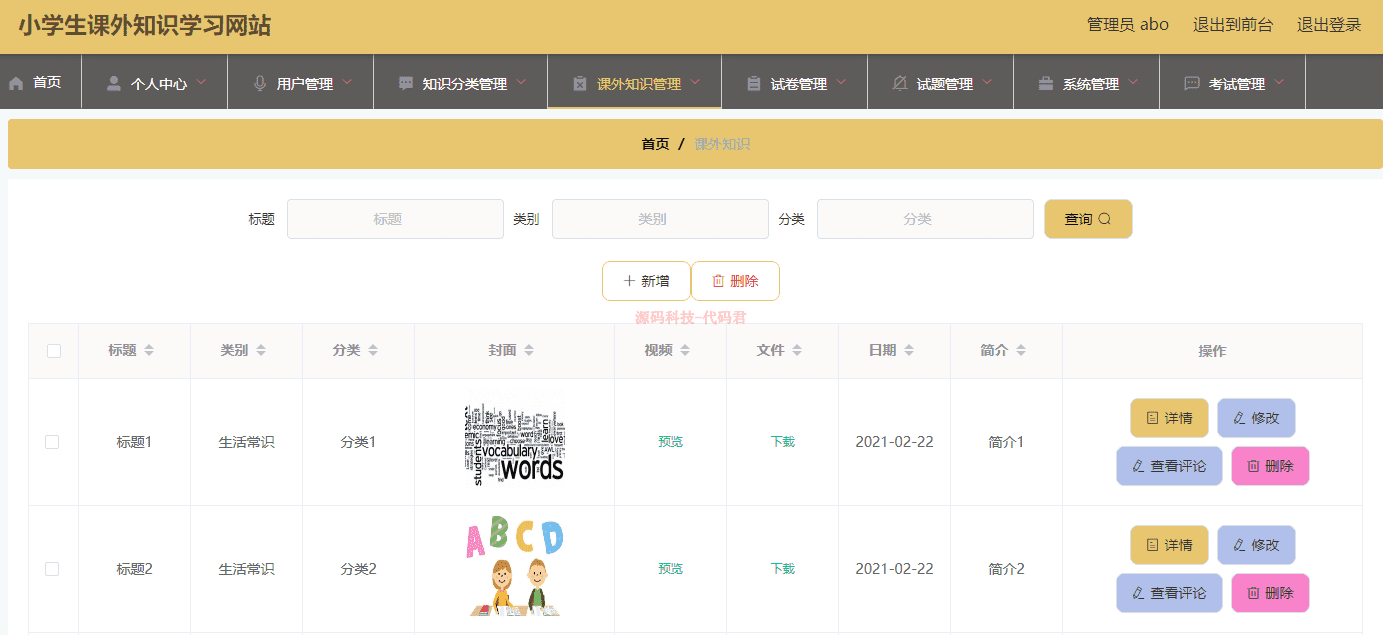This screenshot has height=635, width=1383.
Task: Toggle the select-all checkbox in table header
Action: [54, 351]
